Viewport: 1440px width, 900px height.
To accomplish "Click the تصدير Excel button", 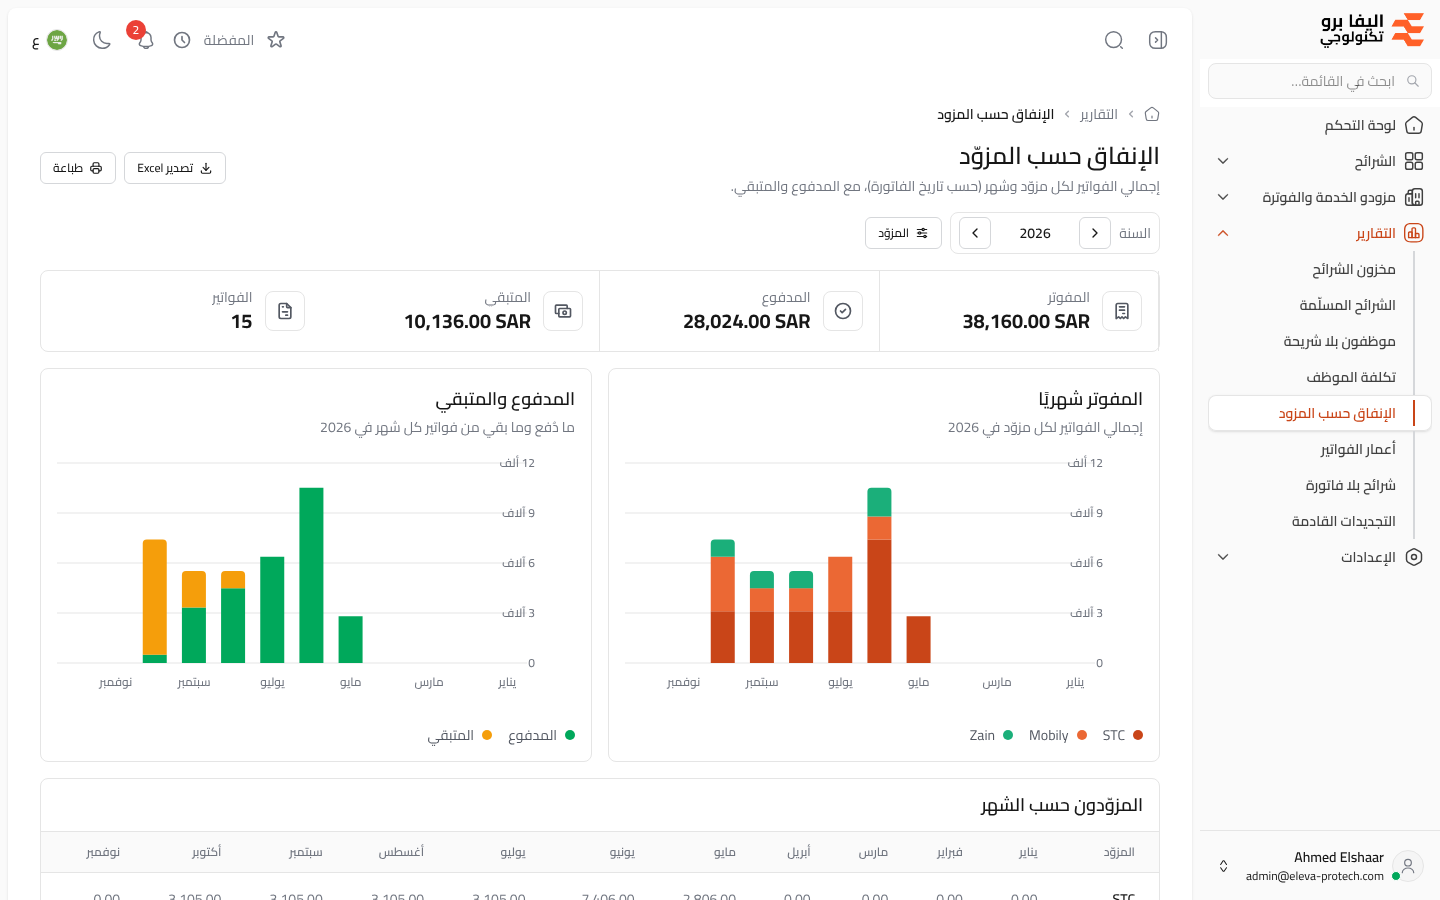I will pos(175,168).
